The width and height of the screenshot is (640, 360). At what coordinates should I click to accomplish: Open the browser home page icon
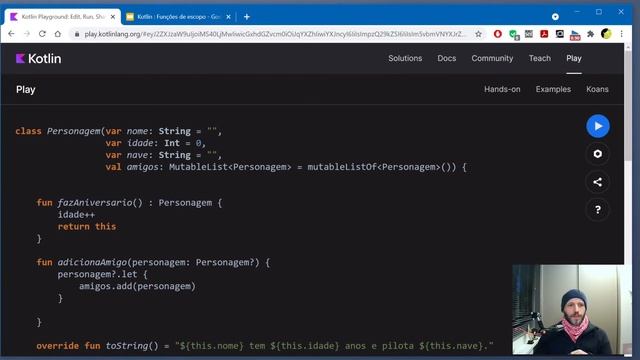tap(58, 34)
